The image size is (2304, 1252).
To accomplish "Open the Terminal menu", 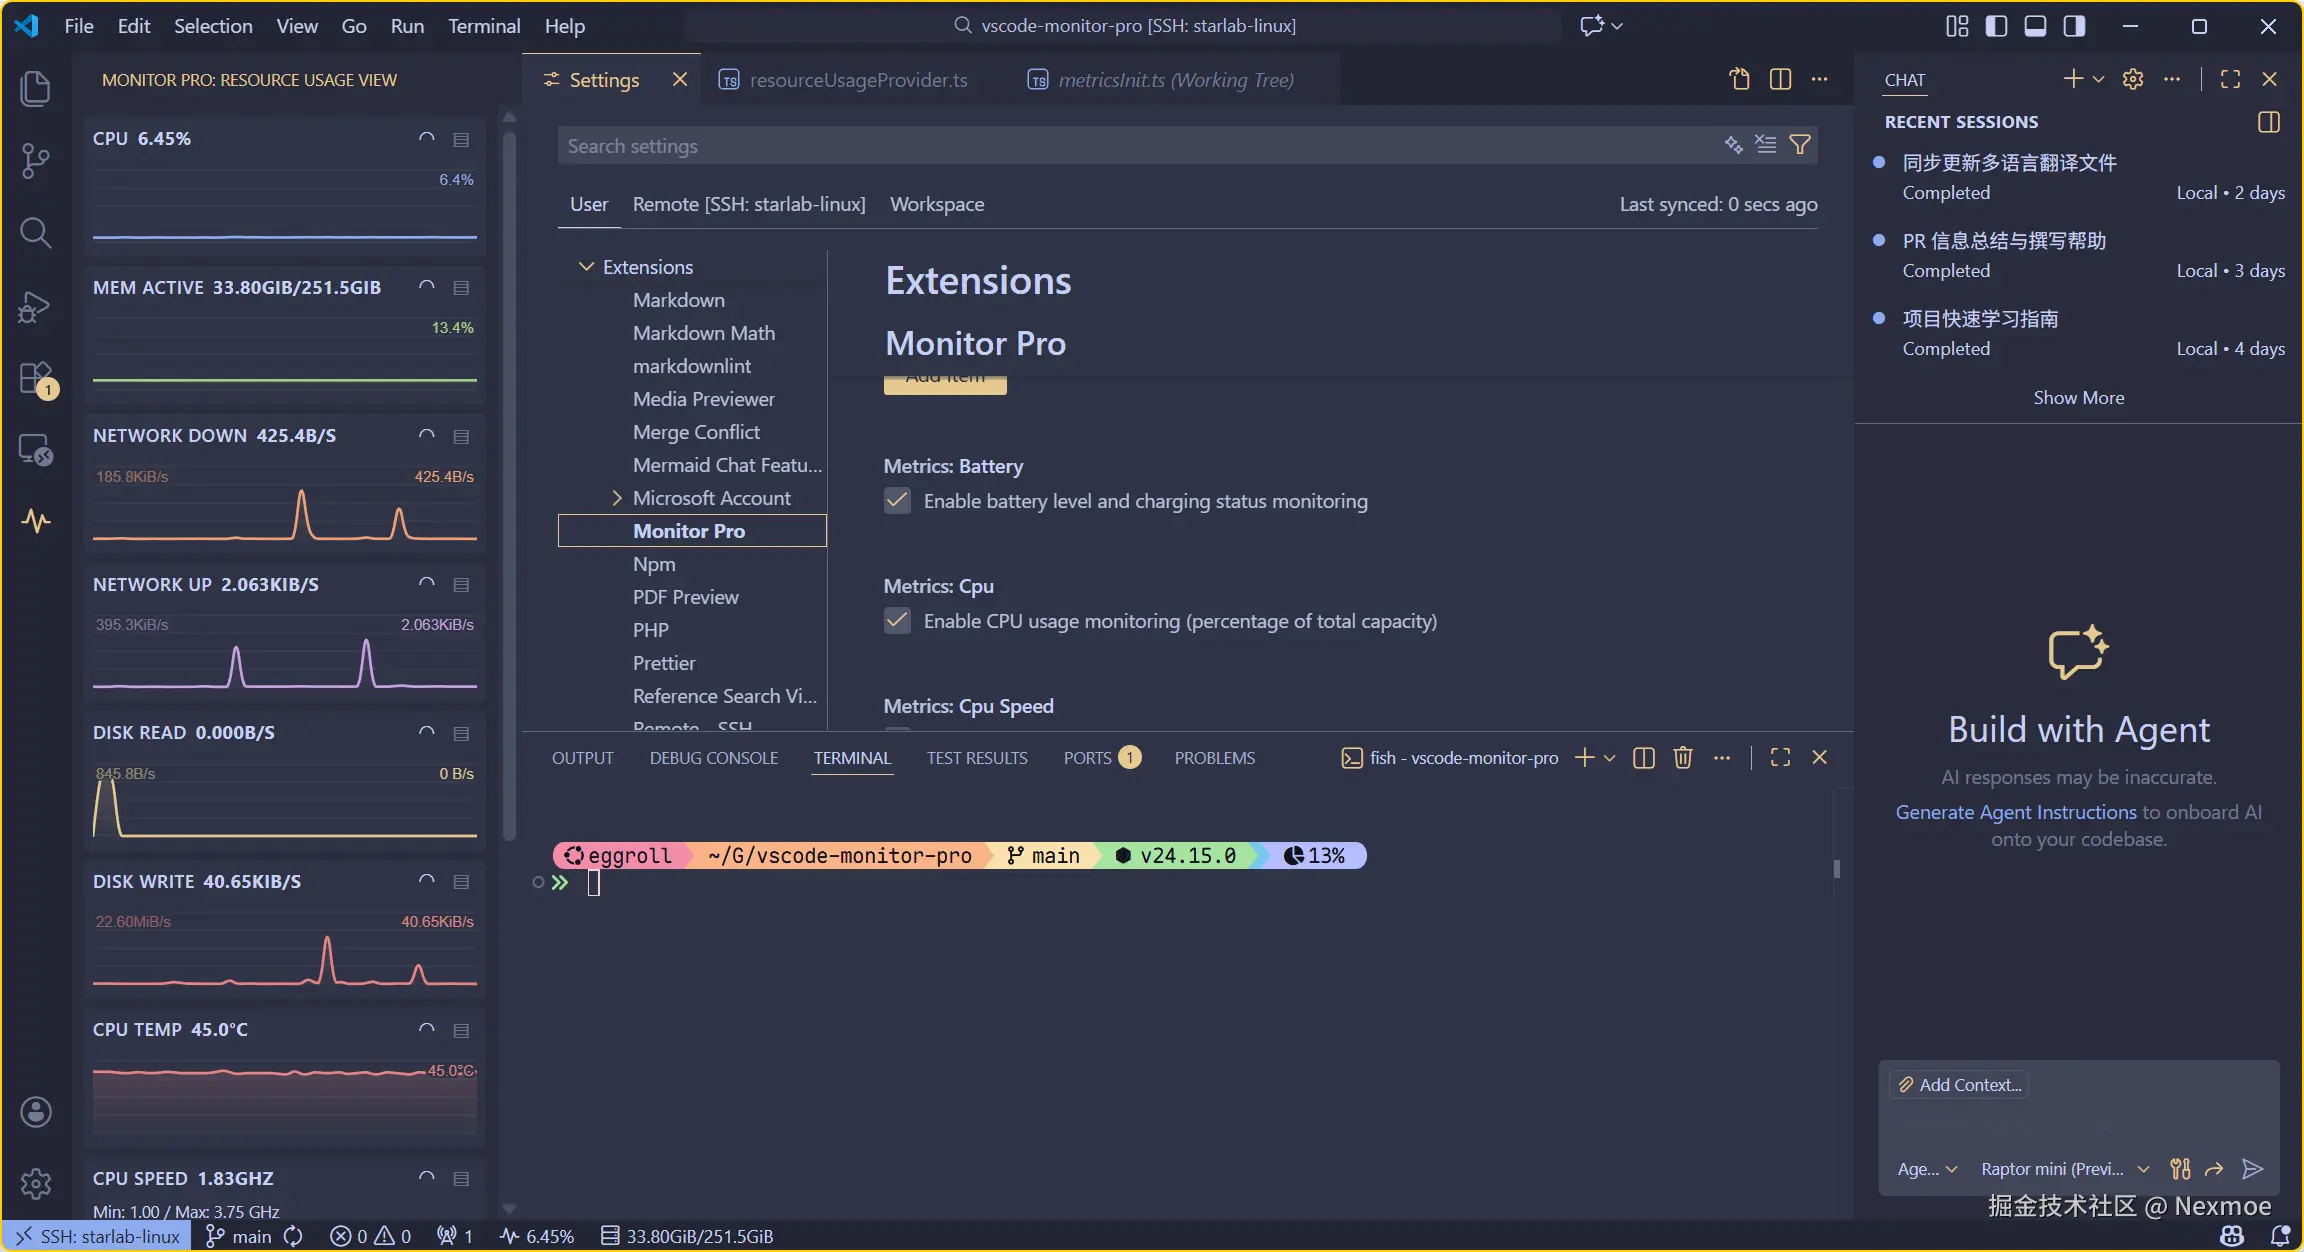I will pyautogui.click(x=484, y=26).
